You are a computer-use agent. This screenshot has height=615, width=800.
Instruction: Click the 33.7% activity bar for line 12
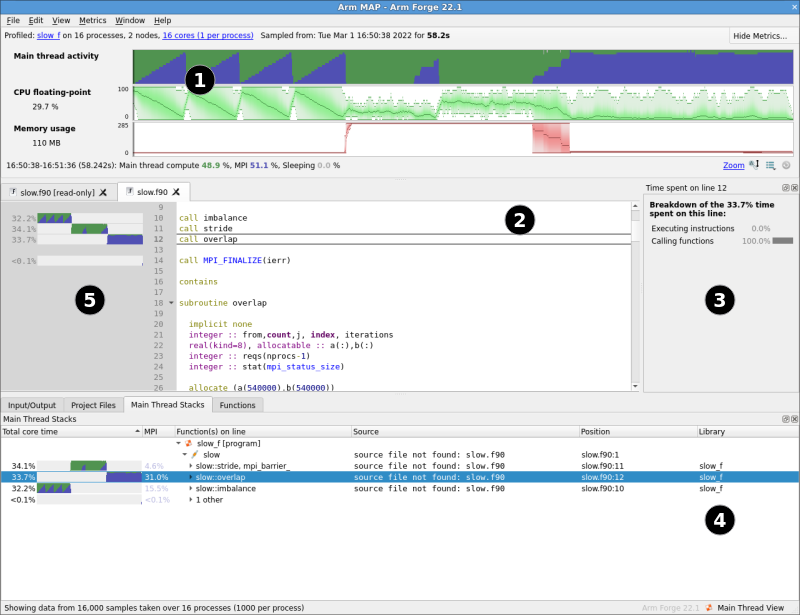coord(90,239)
